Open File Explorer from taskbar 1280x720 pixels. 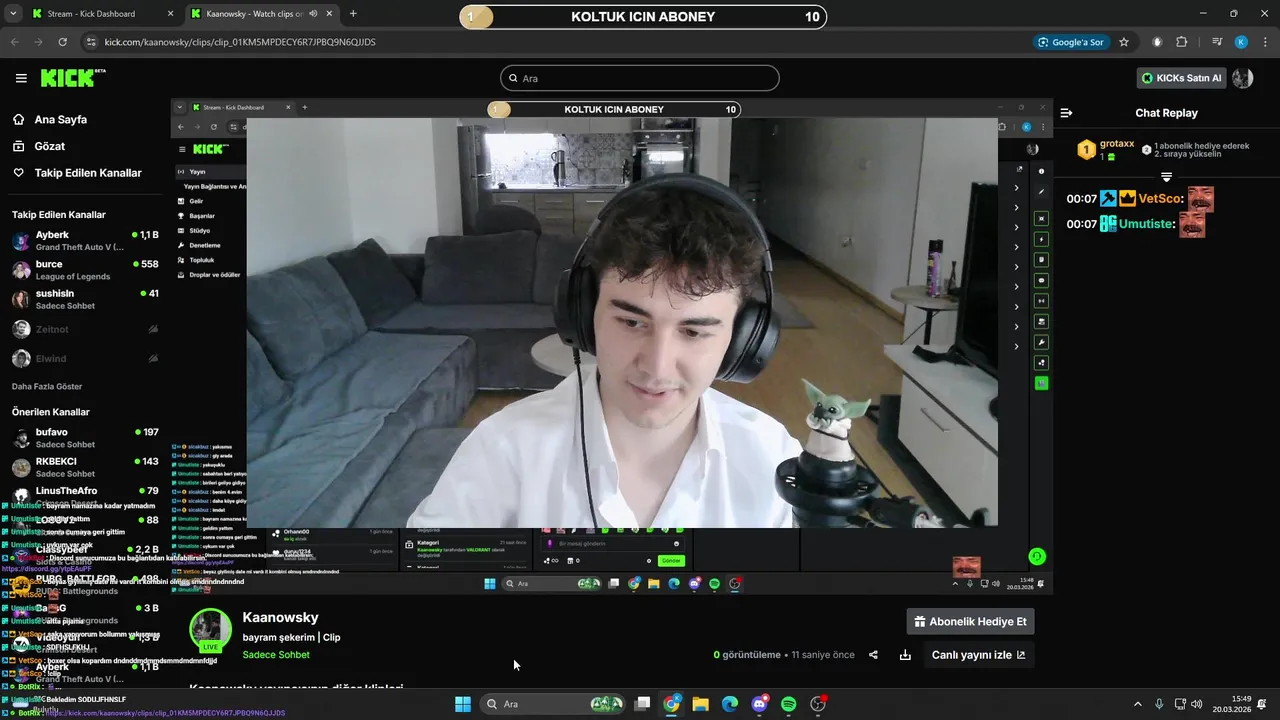[x=701, y=704]
